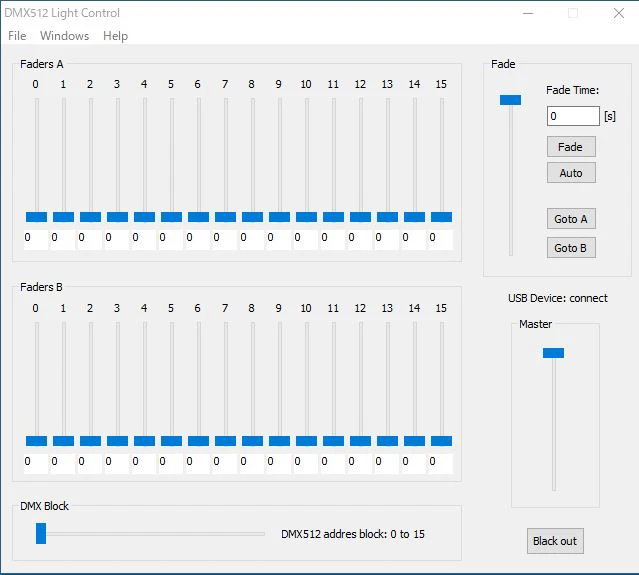Viewport: 639px width, 575px height.
Task: Click the Fade crossfader slider handle
Action: (510, 100)
